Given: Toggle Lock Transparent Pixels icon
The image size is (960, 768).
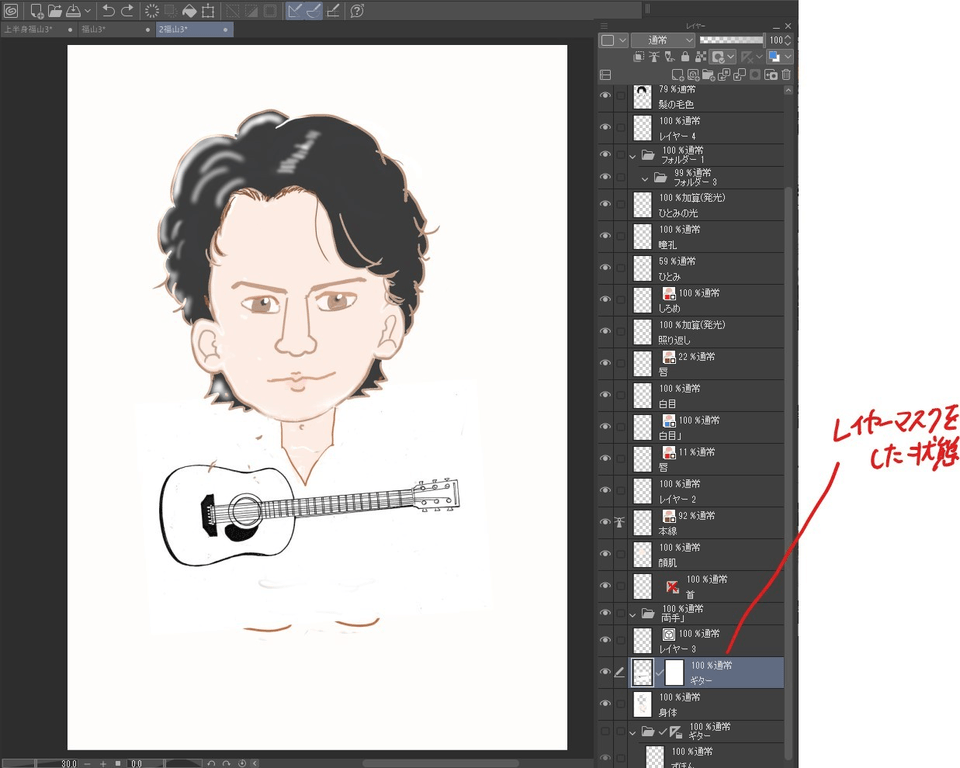Looking at the screenshot, I should pos(701,57).
